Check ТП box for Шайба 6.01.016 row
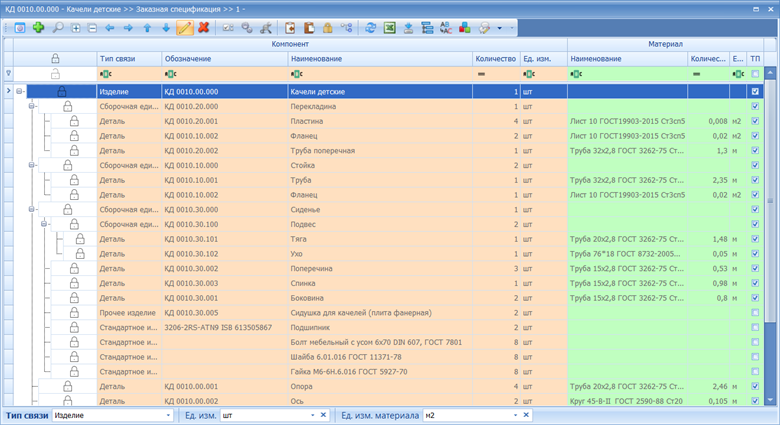This screenshot has width=780, height=425. point(755,357)
